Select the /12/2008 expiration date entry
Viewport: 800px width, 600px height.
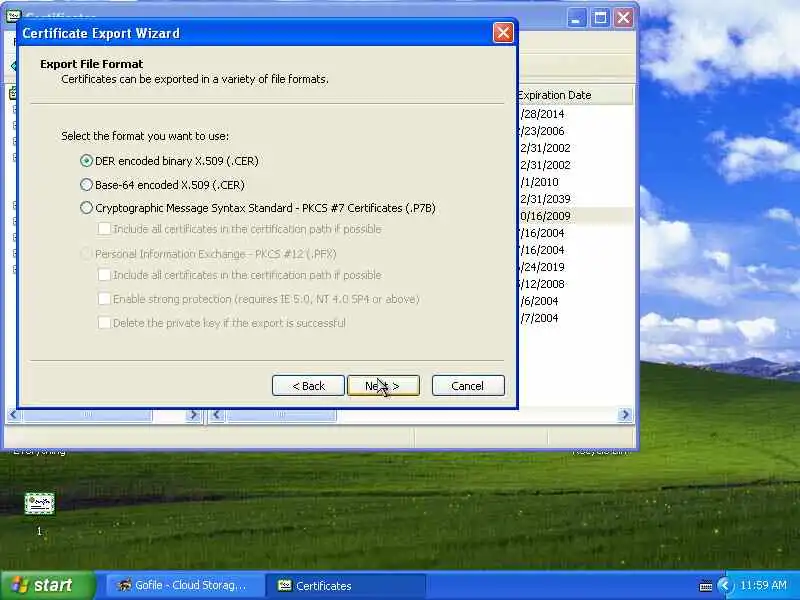tap(542, 284)
